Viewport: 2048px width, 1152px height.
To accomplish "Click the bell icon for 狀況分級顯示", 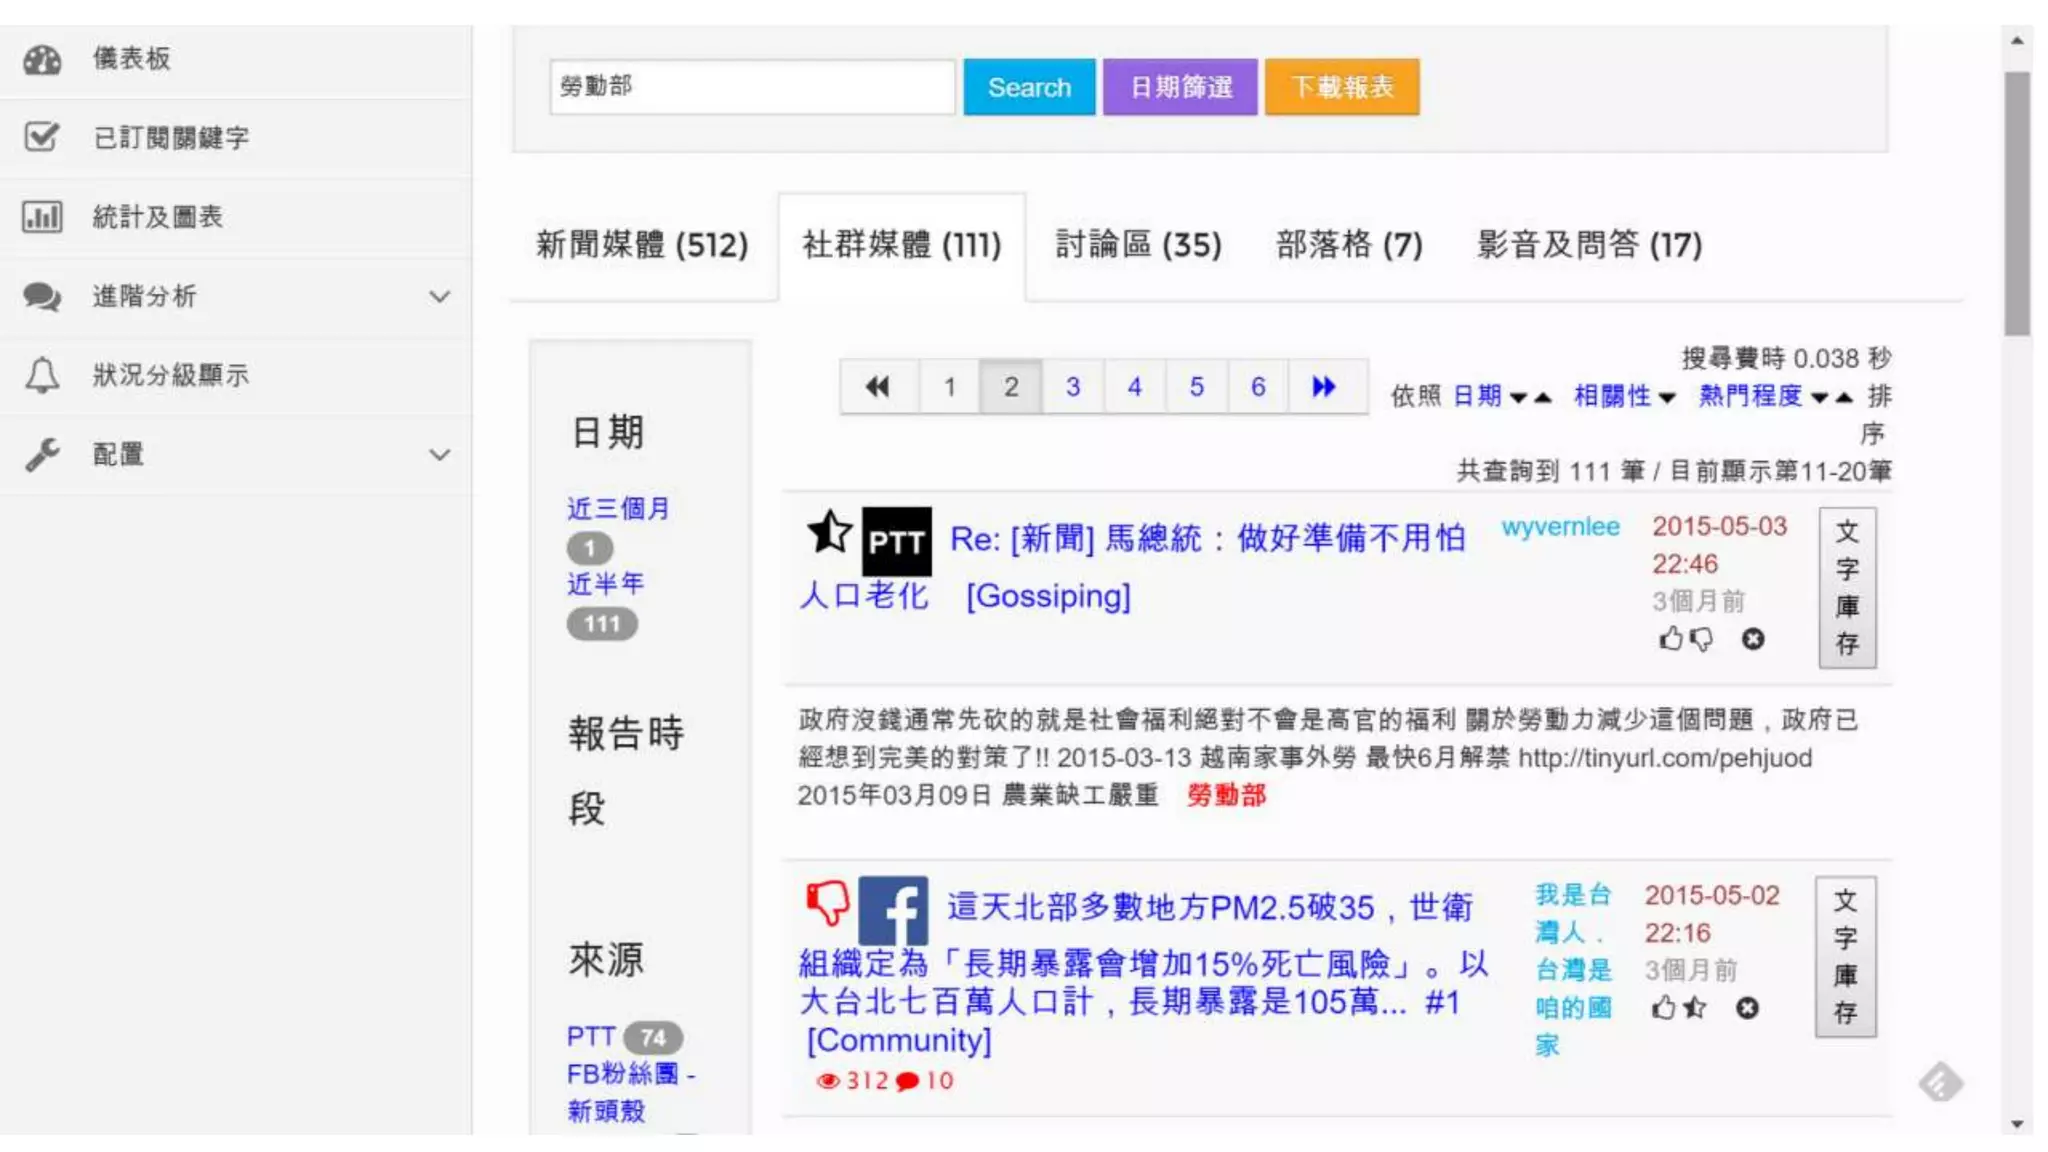I will [42, 375].
